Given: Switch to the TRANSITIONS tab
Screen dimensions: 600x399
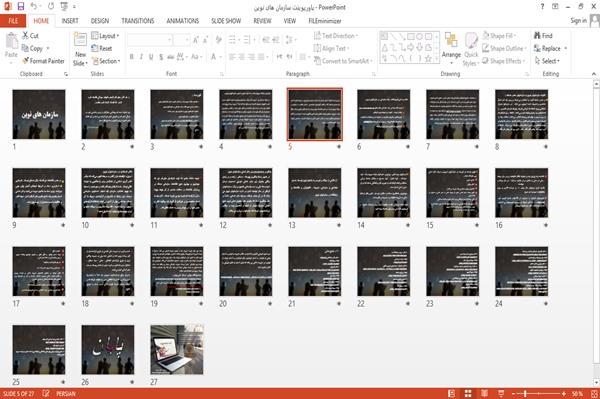Looking at the screenshot, I should (138, 21).
